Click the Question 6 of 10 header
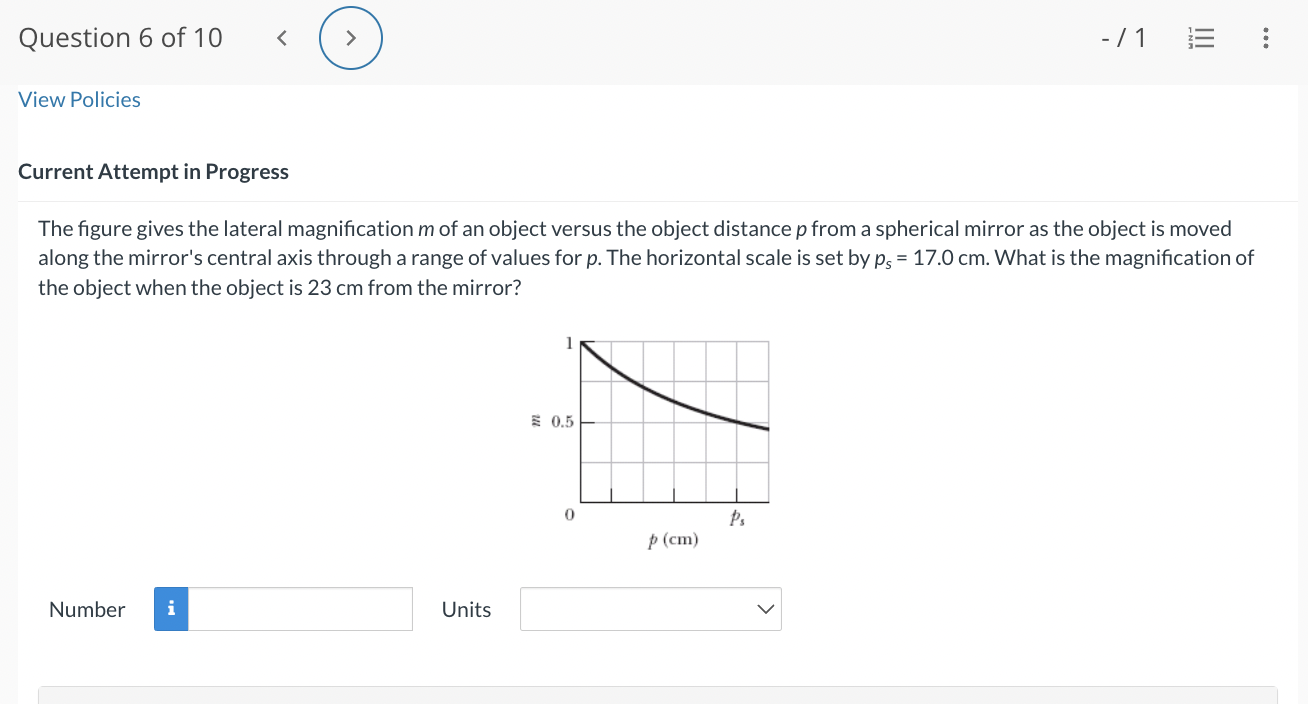Screen dimensions: 1308x704 click(120, 37)
